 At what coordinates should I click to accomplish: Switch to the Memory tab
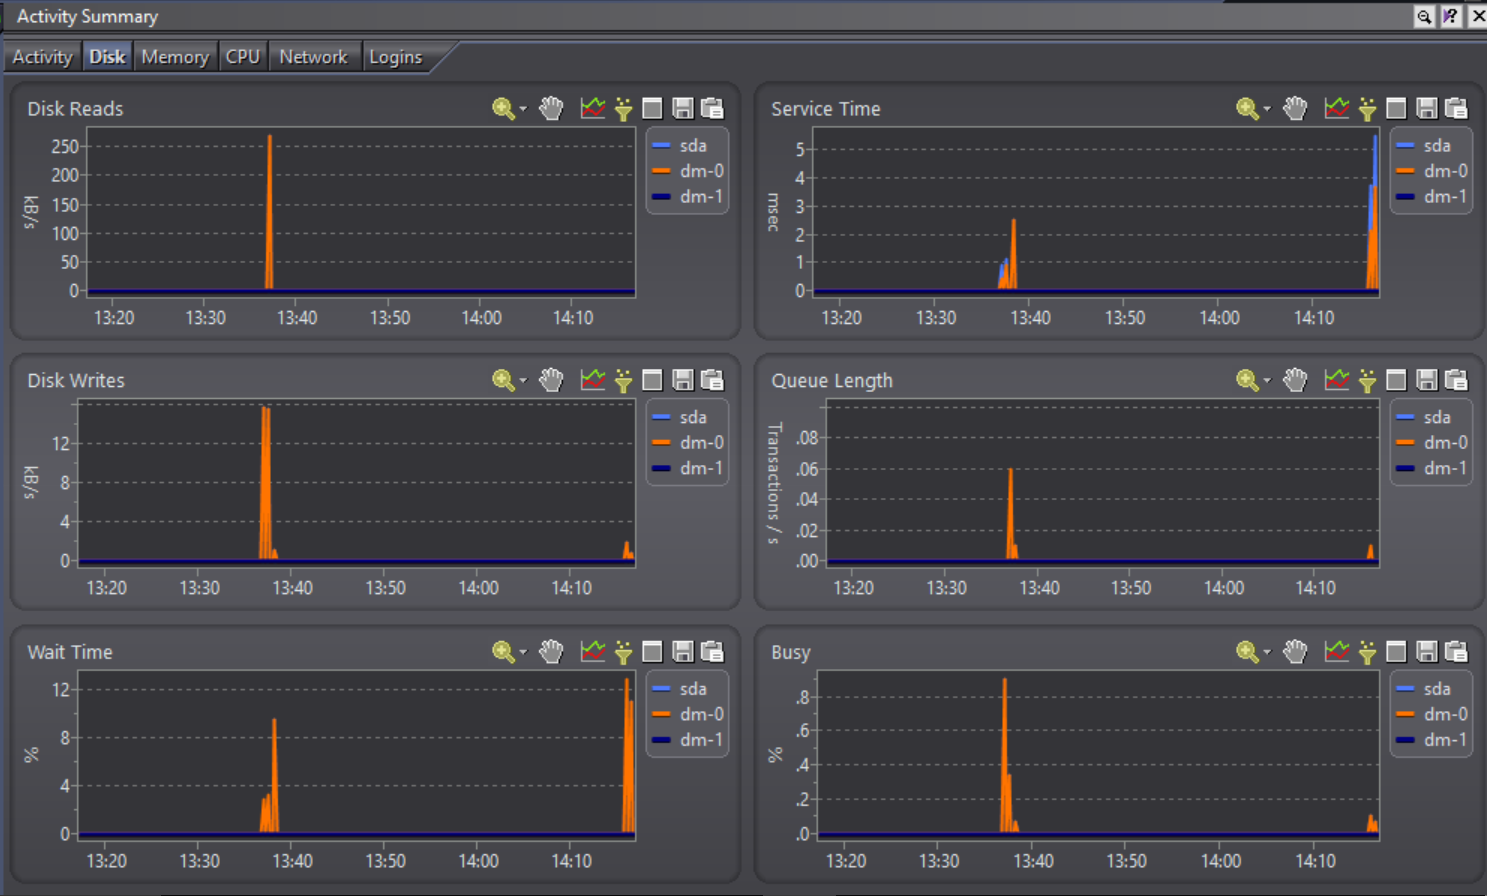175,57
